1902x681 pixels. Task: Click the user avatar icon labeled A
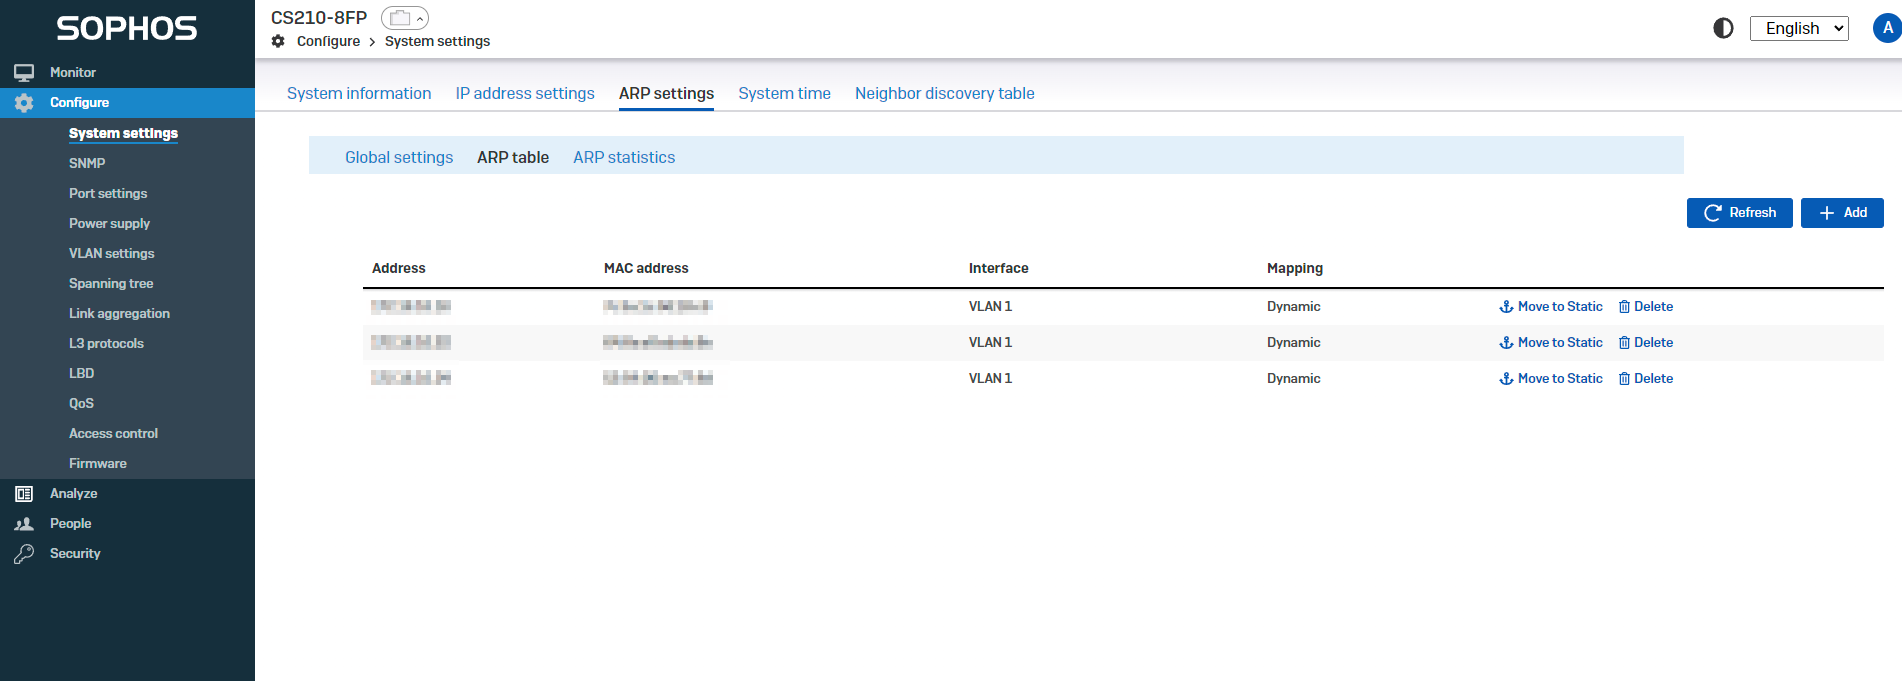(1886, 28)
